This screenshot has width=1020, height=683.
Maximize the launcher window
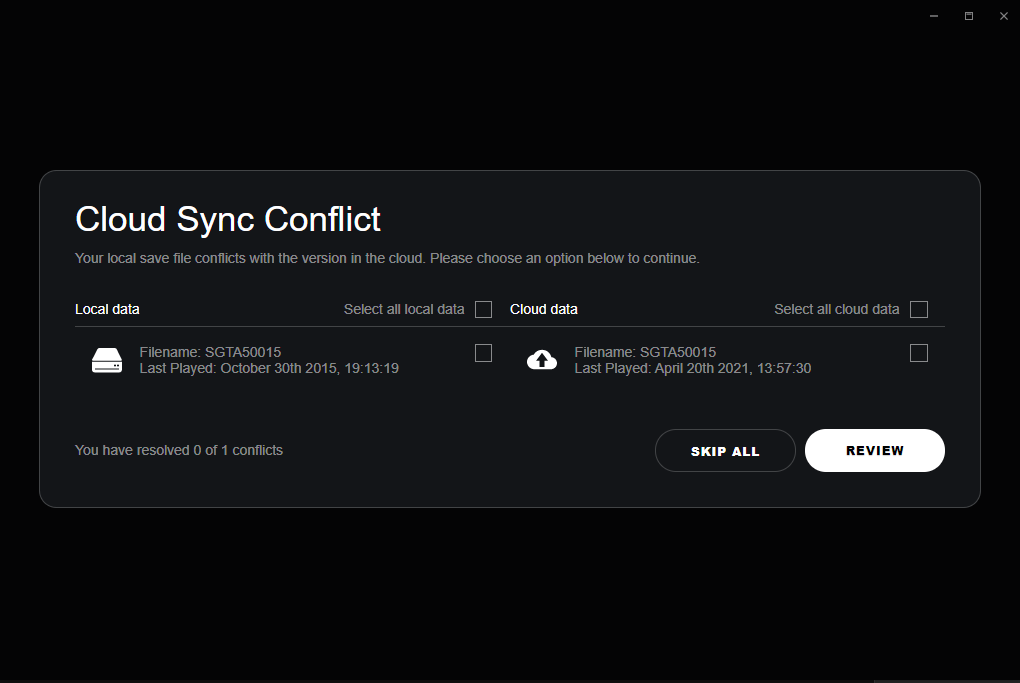969,16
